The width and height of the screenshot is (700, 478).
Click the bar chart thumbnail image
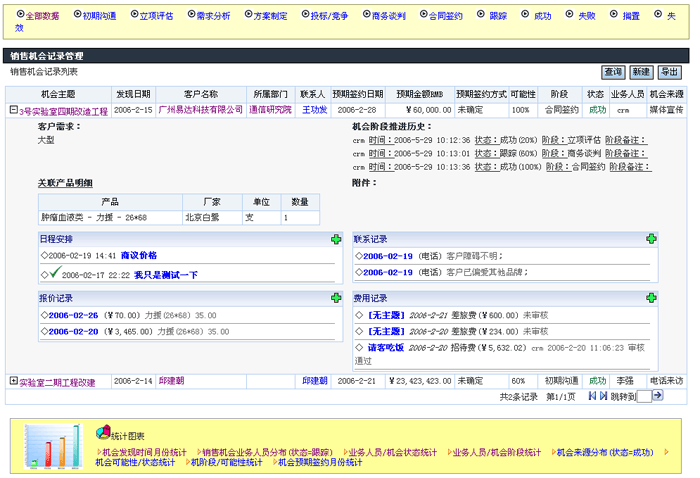pyautogui.click(x=53, y=447)
